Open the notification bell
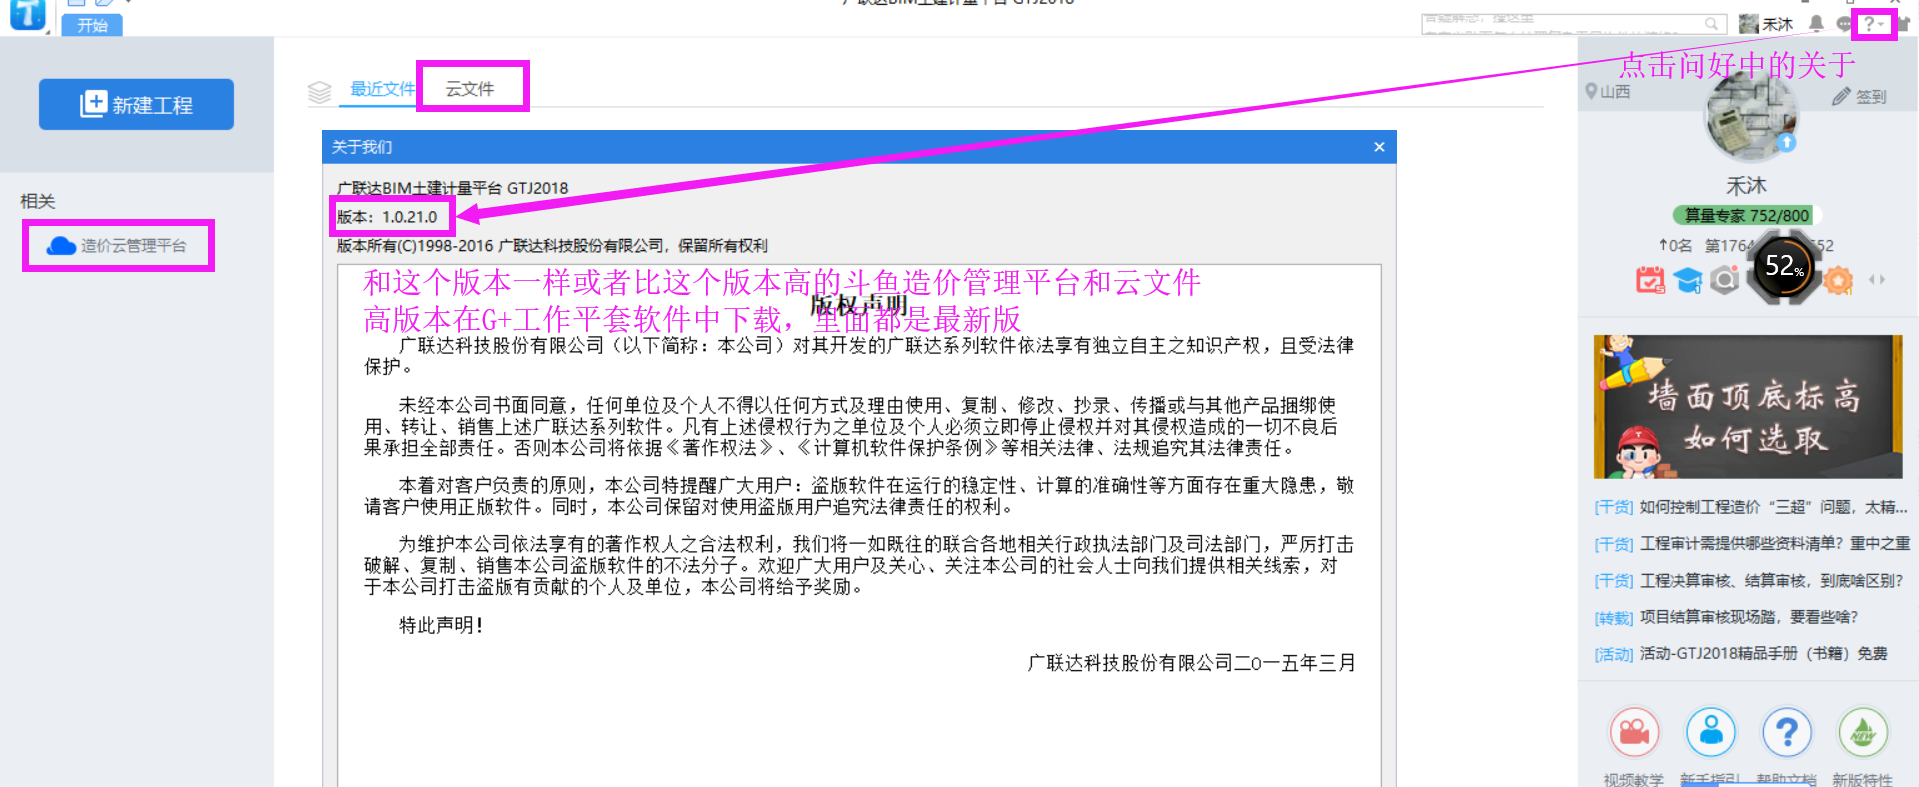 coord(1817,23)
